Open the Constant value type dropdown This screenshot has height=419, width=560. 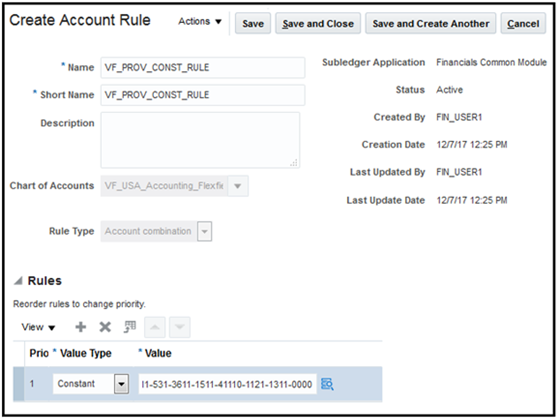121,384
